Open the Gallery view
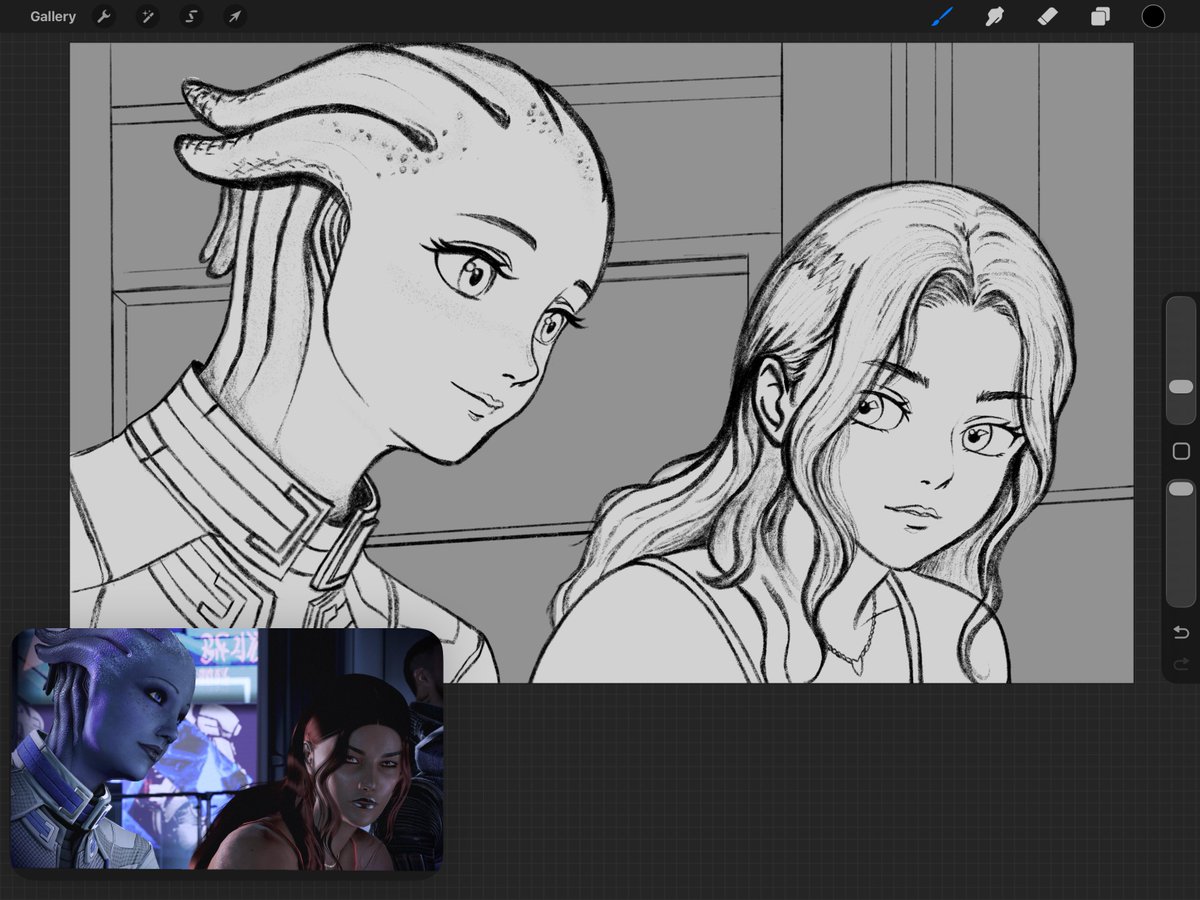 coord(53,17)
